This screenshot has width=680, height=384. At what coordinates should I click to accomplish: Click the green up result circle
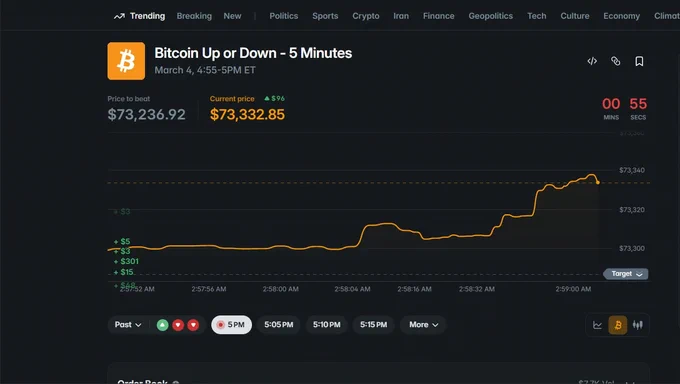pyautogui.click(x=163, y=325)
